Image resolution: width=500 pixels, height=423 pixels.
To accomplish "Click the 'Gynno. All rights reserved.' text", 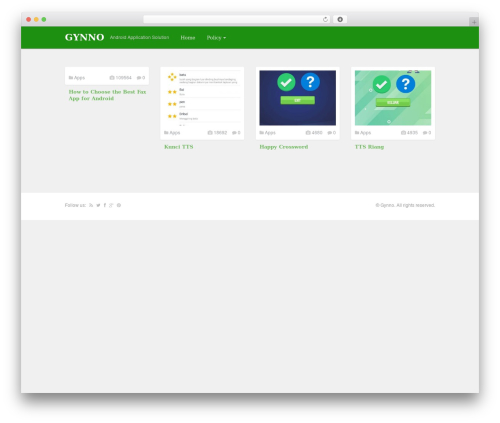I will (x=405, y=205).
